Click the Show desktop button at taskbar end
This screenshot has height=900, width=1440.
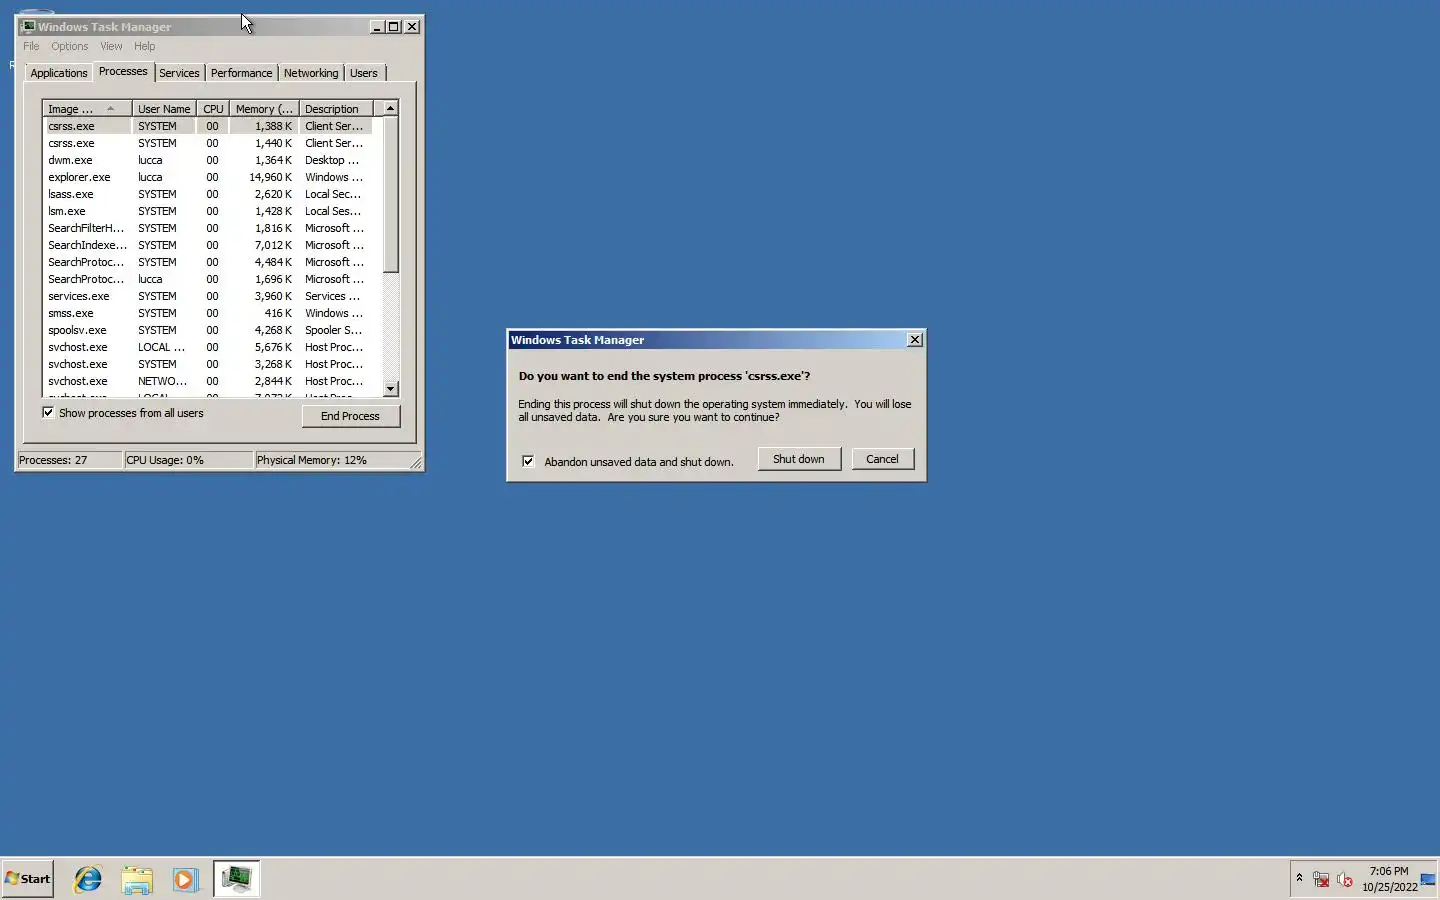point(1429,879)
